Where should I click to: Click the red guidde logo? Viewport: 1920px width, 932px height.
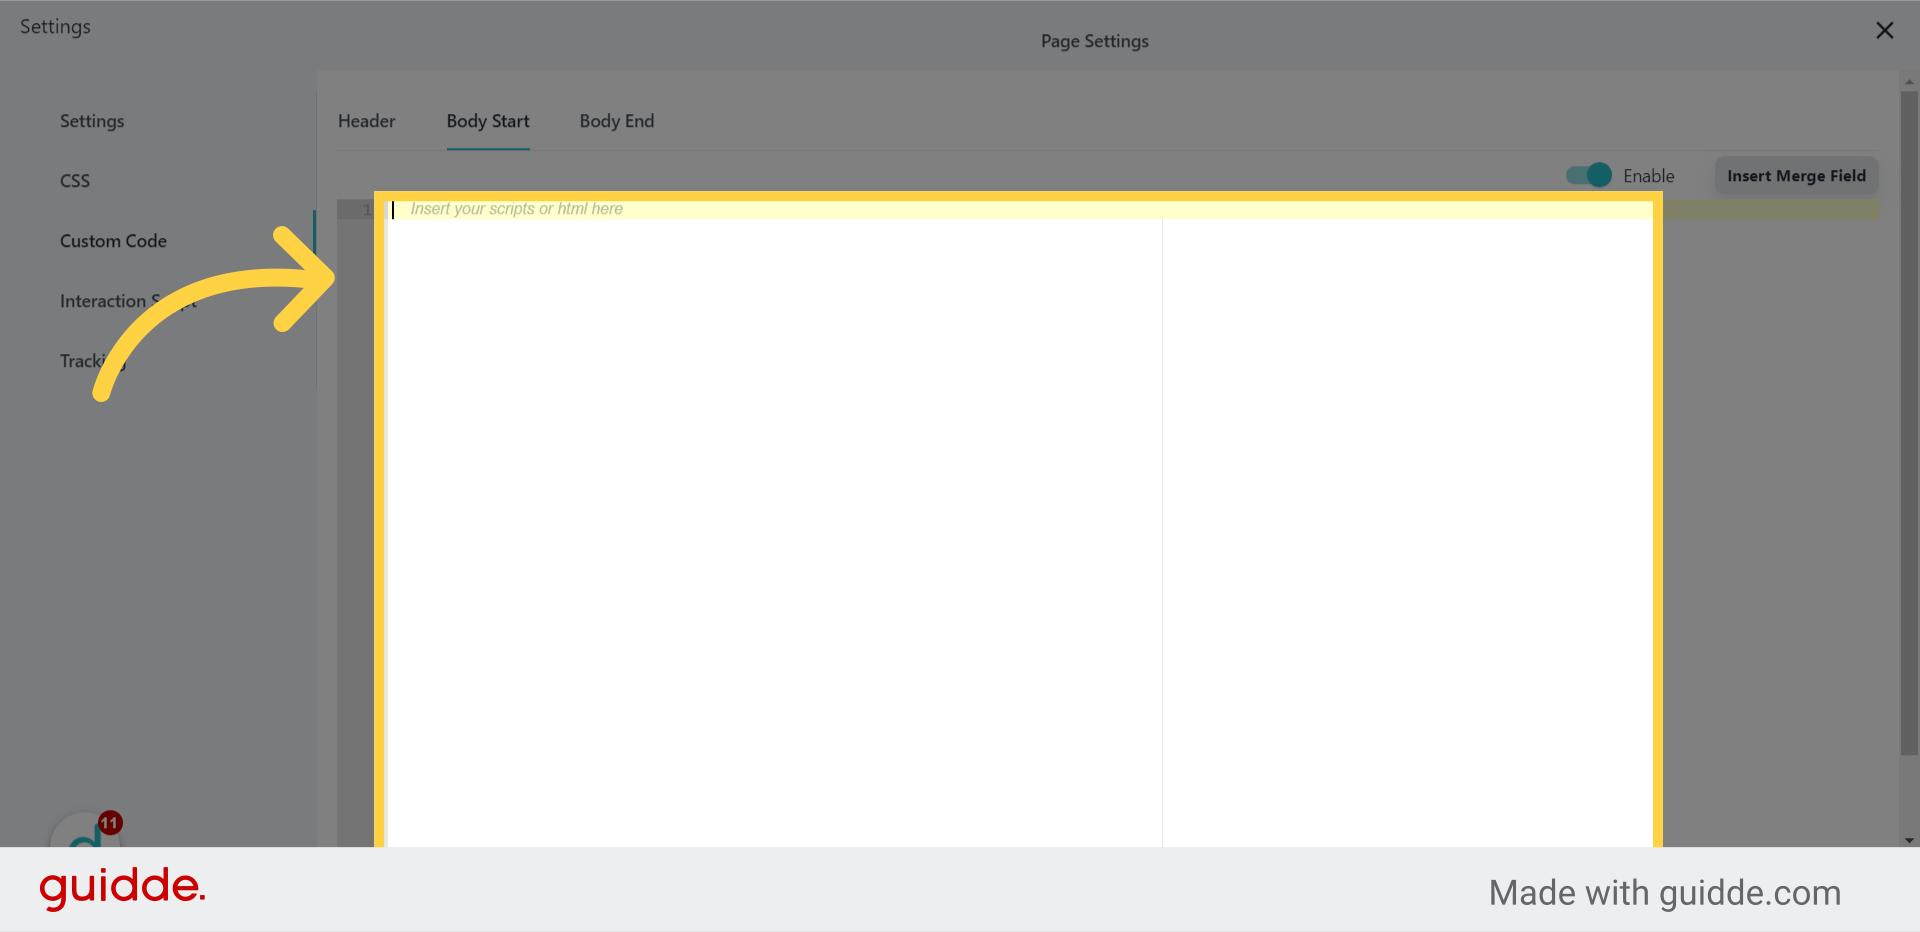[122, 888]
